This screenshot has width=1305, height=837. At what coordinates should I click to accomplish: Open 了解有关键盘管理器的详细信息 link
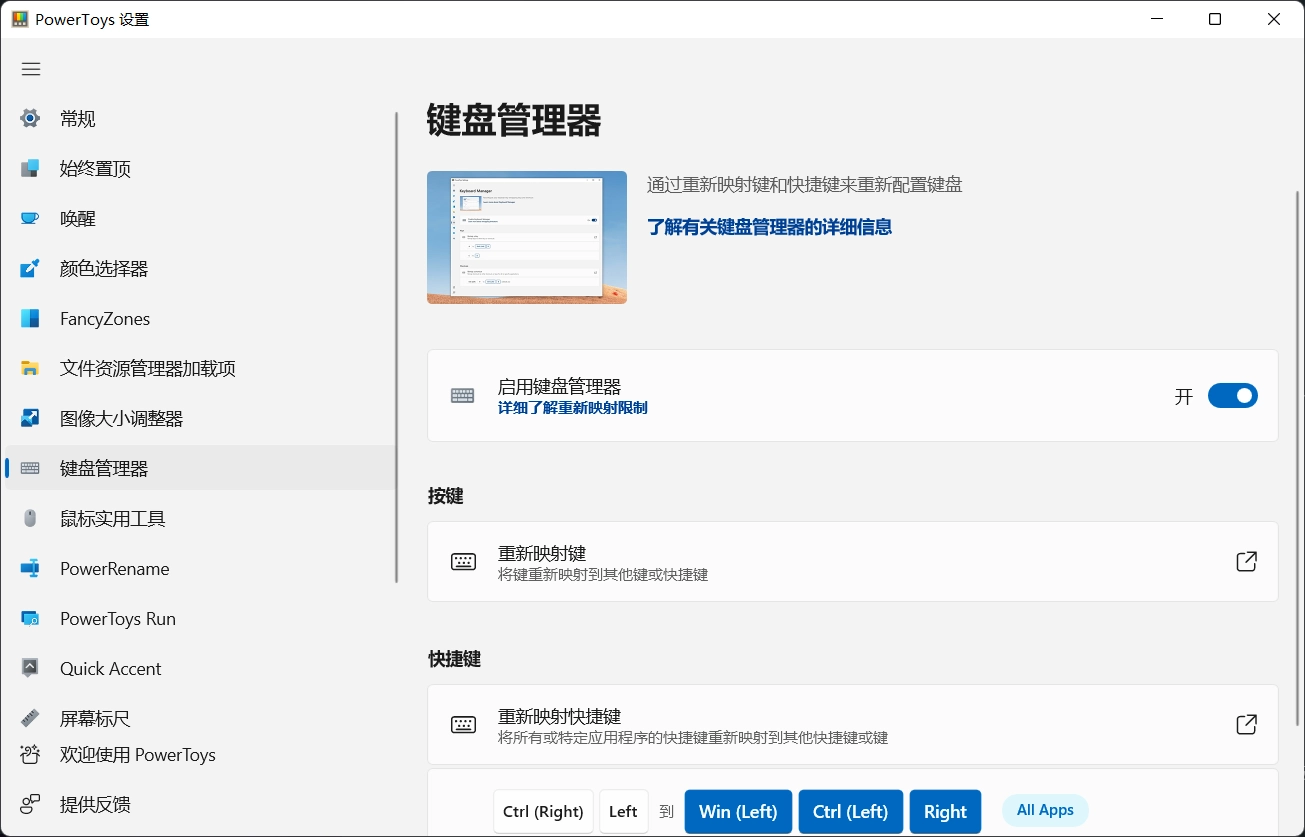tap(769, 227)
